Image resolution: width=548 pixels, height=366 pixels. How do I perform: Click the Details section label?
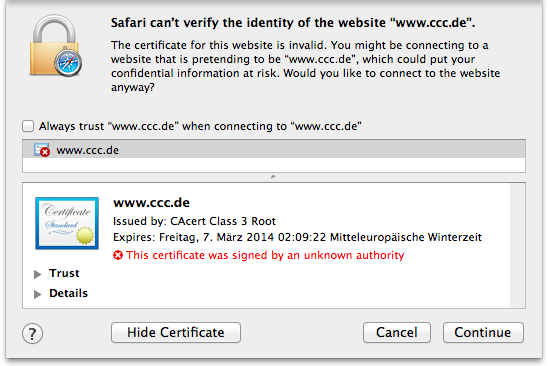click(x=68, y=293)
